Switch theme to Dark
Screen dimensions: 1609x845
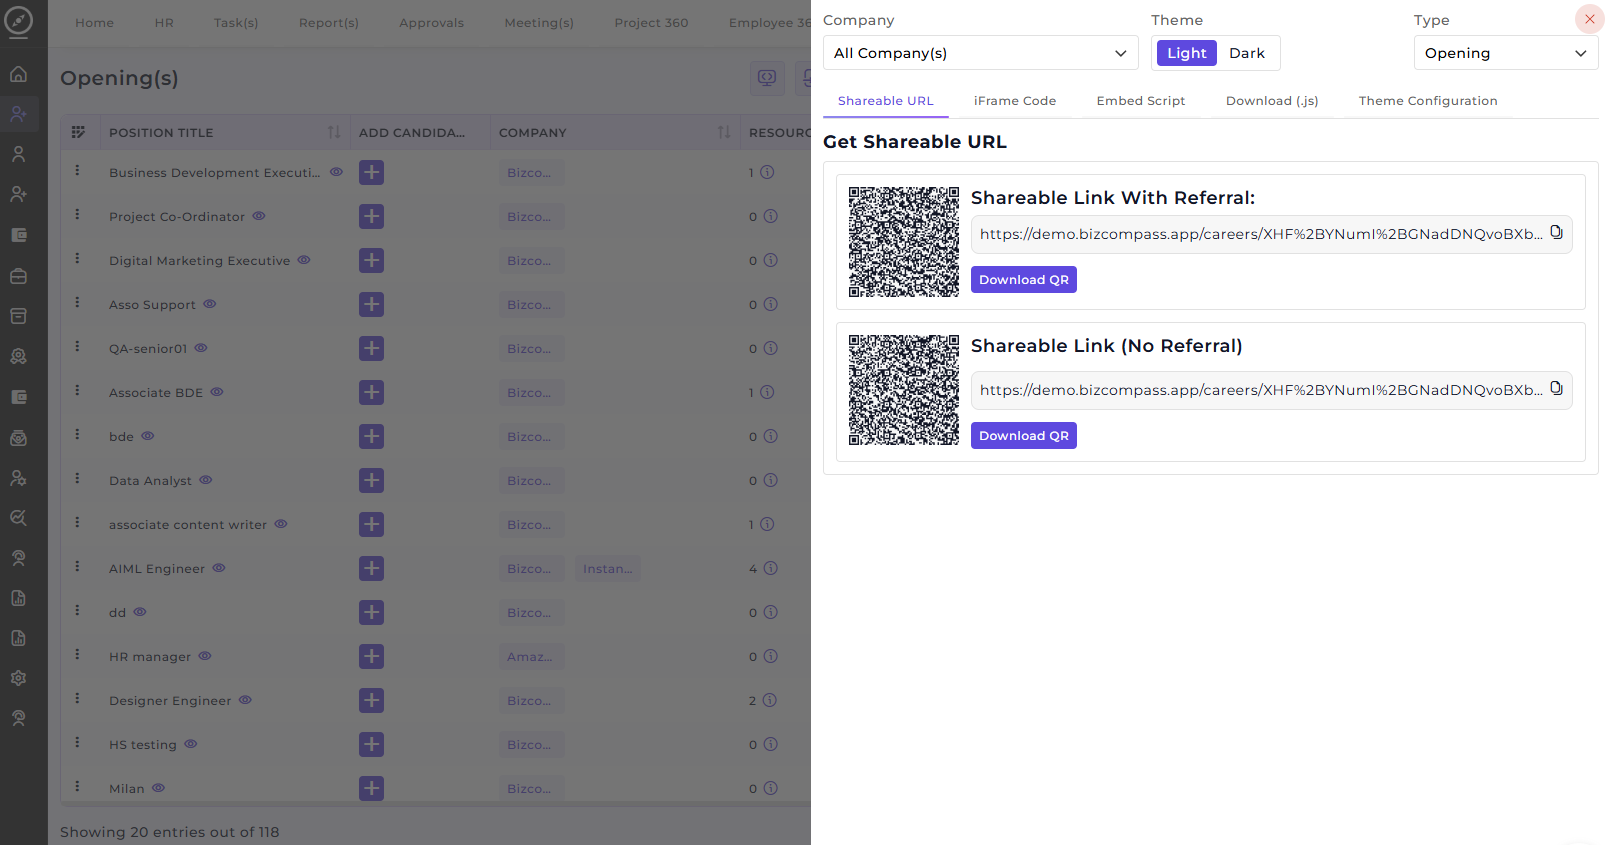[x=1247, y=53]
